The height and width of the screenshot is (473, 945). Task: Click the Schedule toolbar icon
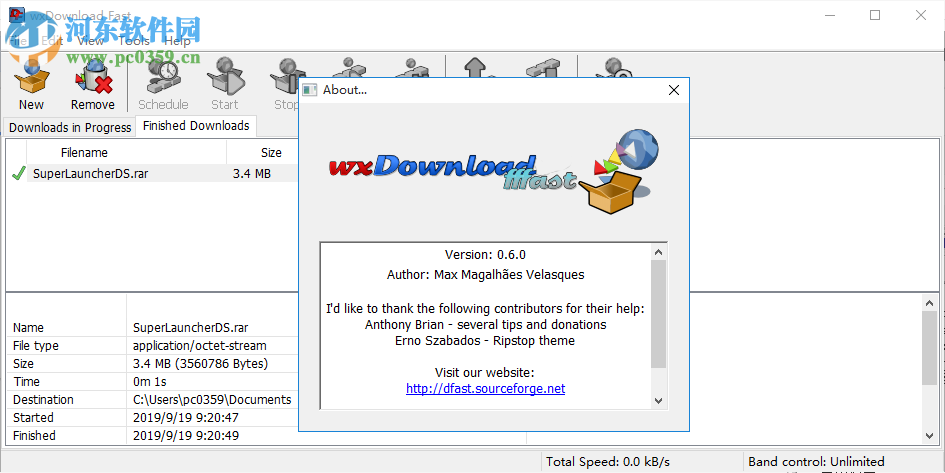pyautogui.click(x=163, y=77)
